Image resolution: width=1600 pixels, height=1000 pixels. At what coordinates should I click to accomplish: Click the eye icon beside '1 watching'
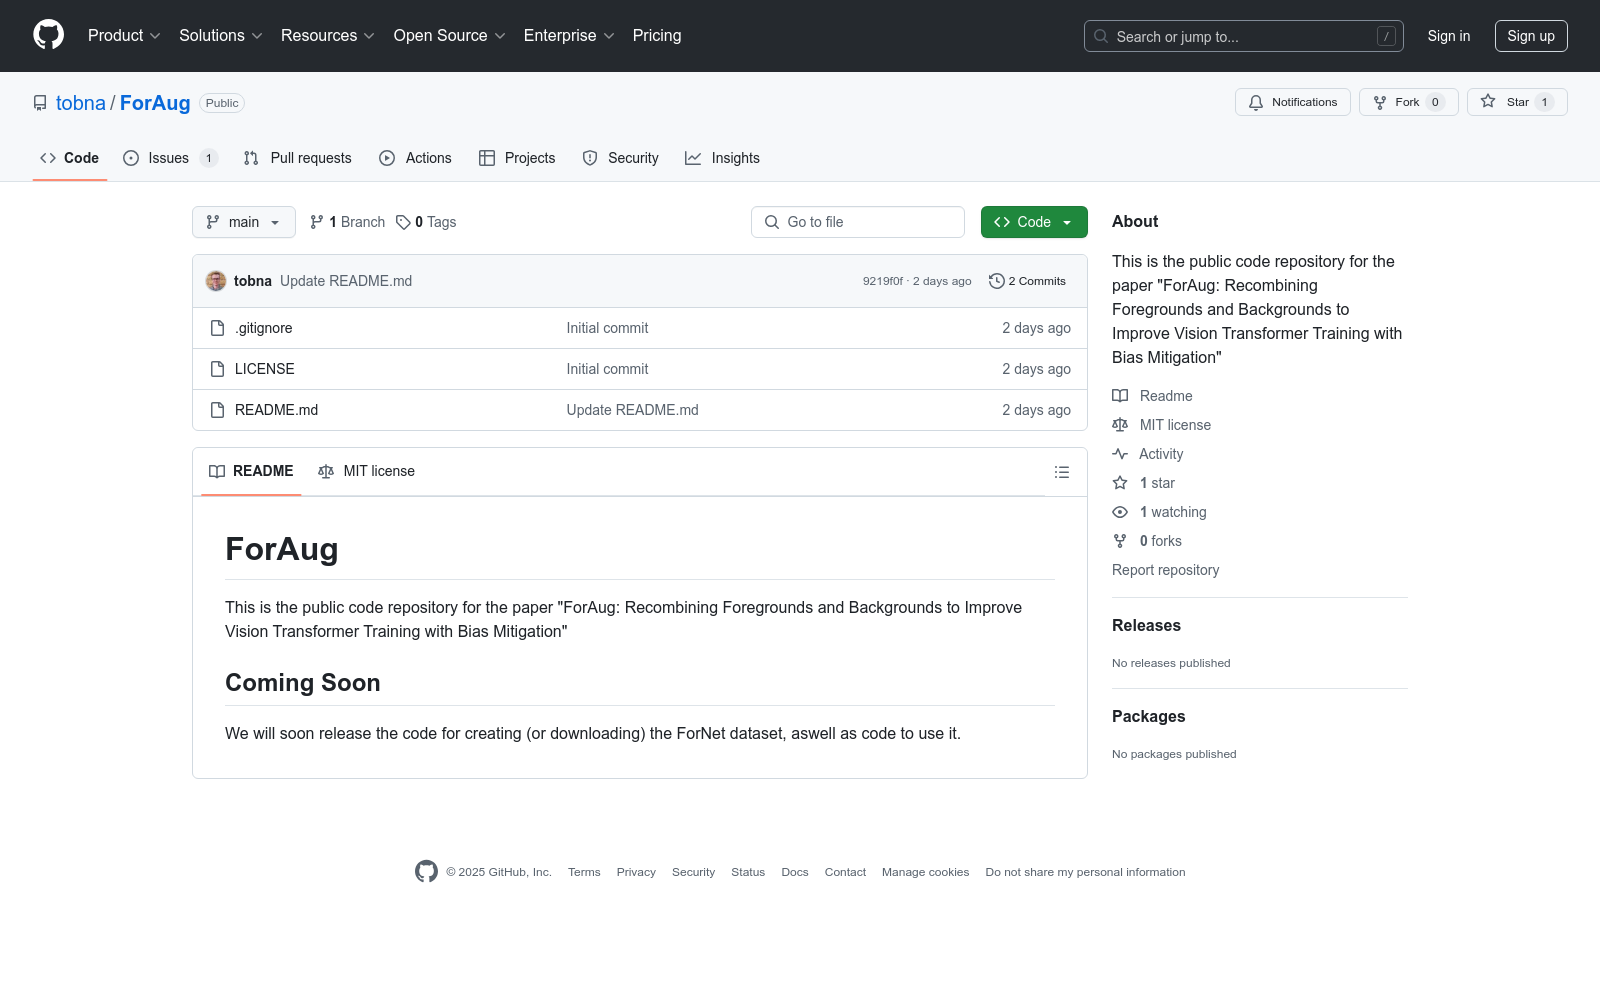click(1120, 512)
